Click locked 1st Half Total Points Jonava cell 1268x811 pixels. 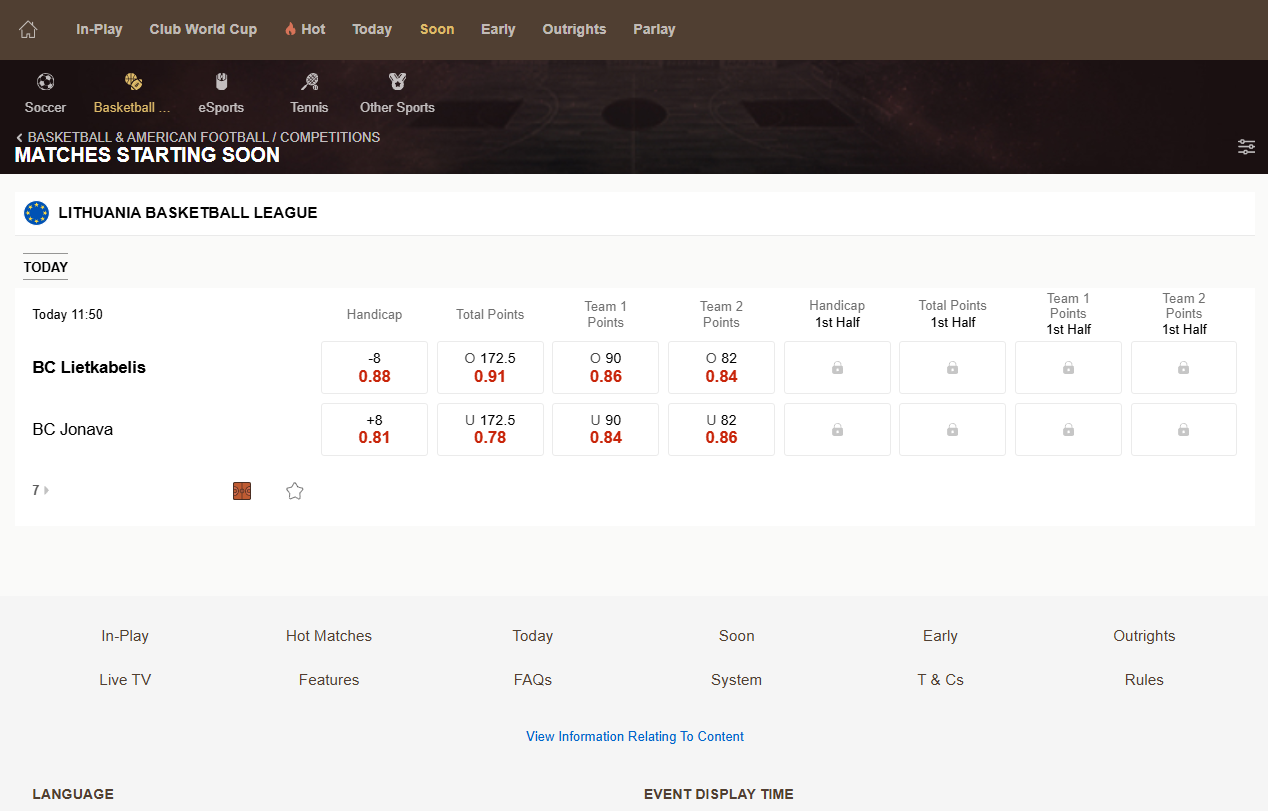(952, 429)
